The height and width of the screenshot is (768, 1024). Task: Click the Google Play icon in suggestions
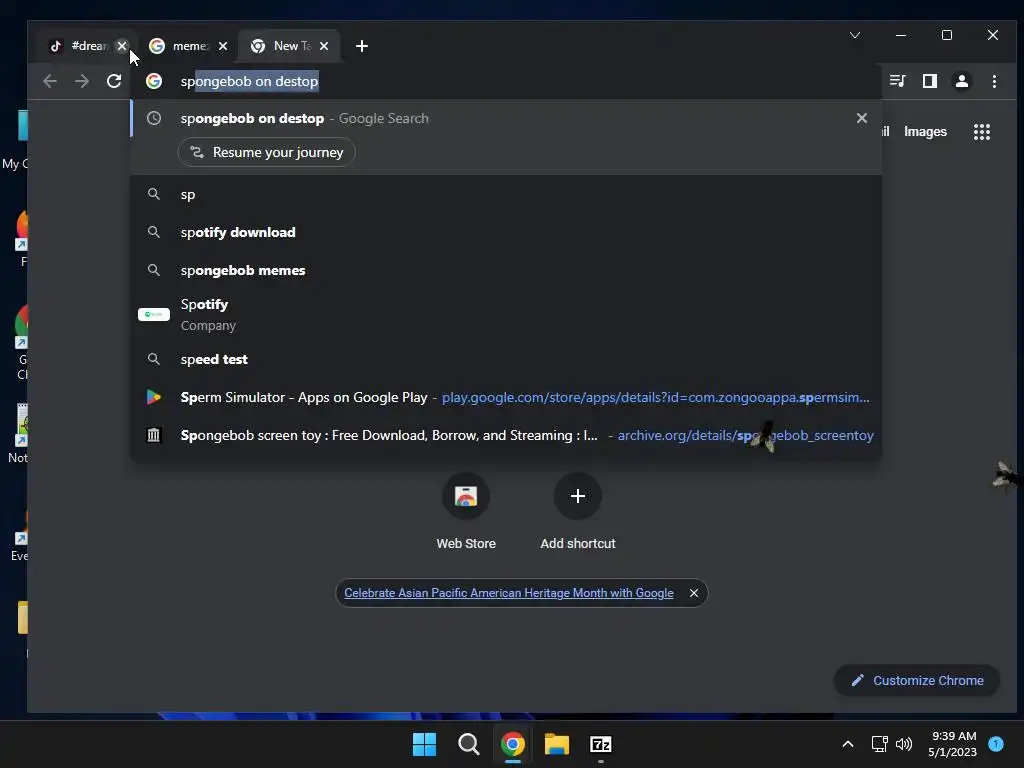tap(154, 397)
